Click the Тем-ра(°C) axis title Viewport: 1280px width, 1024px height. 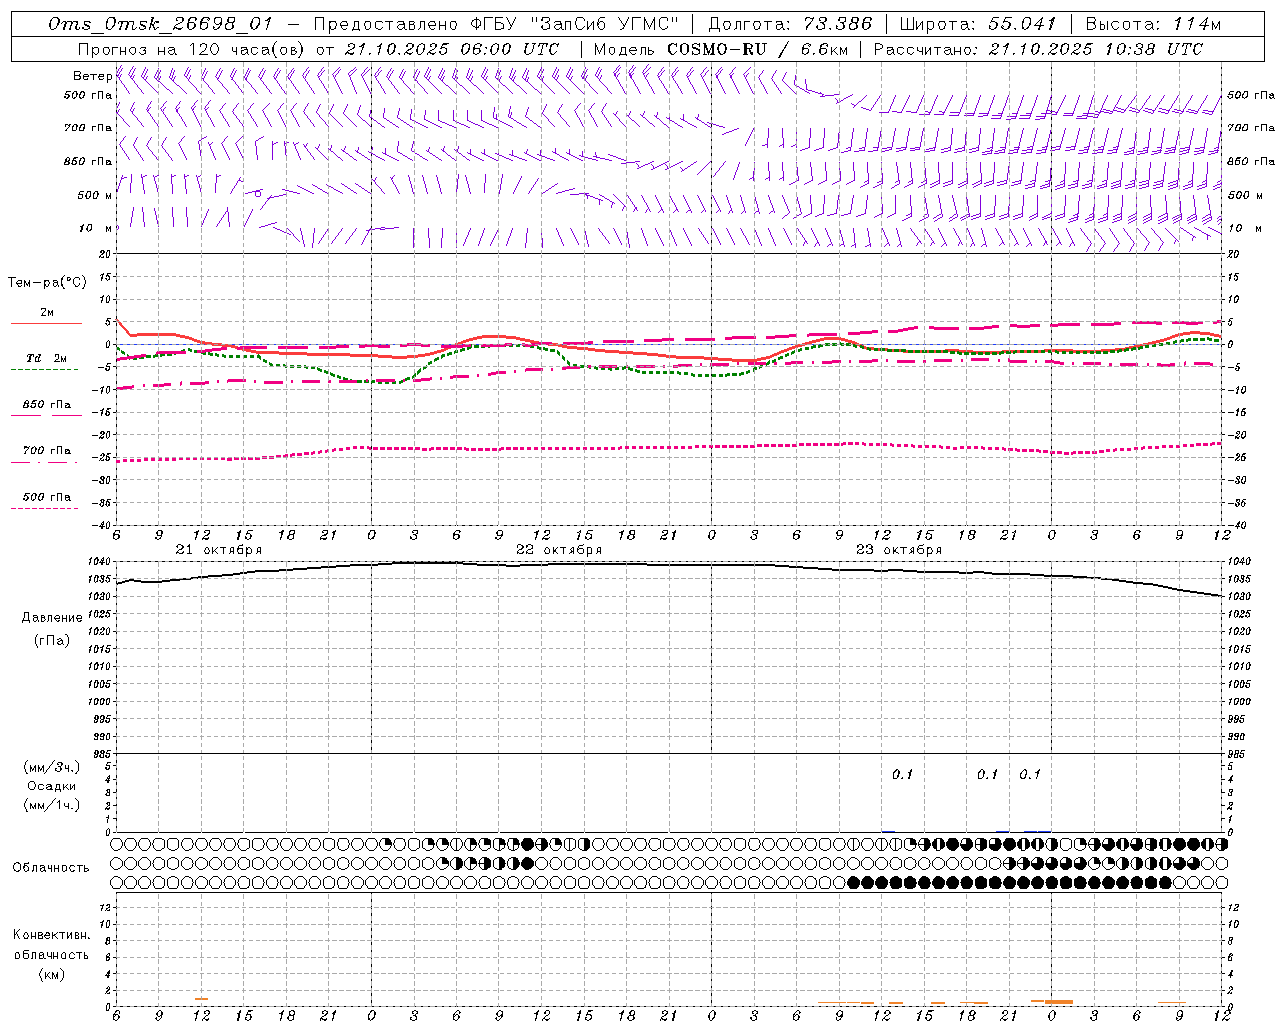coord(47,283)
